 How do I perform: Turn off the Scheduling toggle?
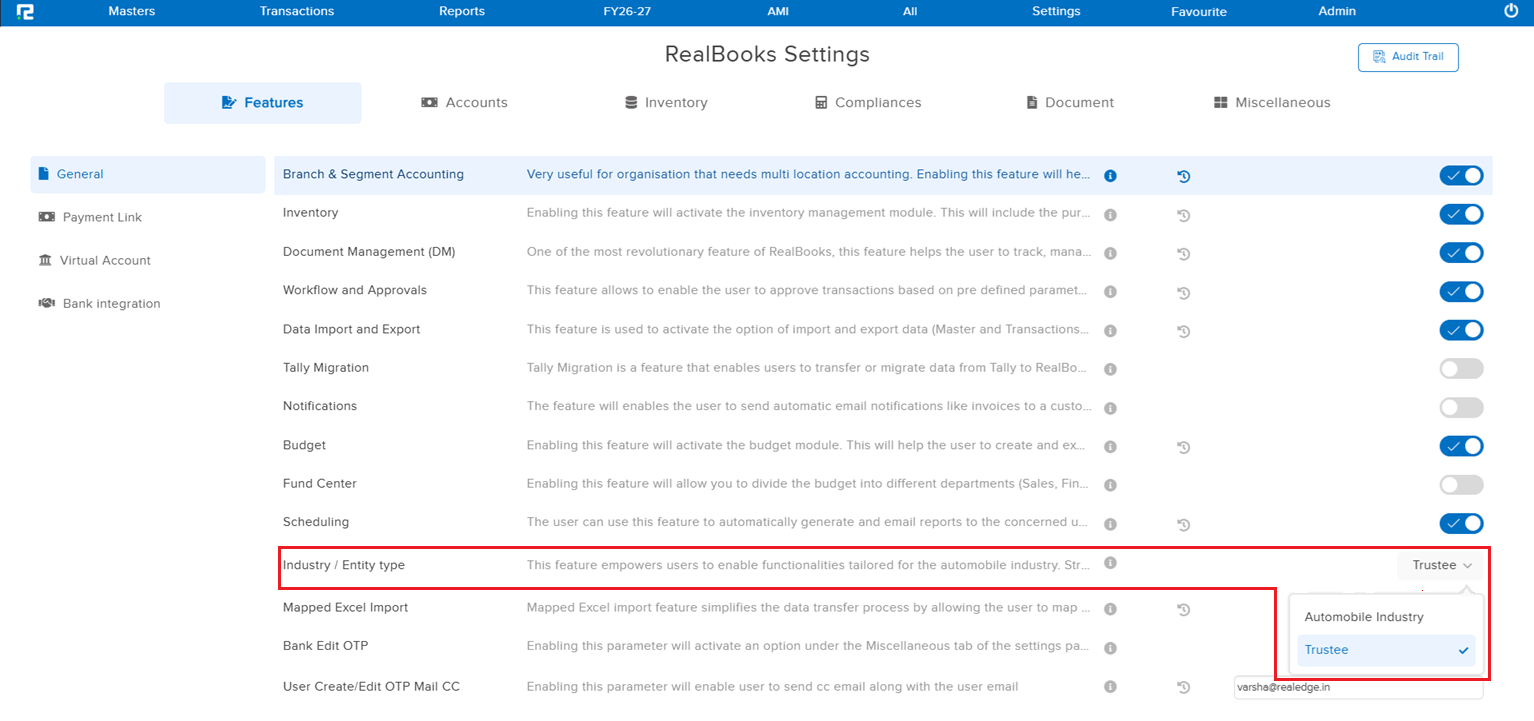tap(1461, 523)
